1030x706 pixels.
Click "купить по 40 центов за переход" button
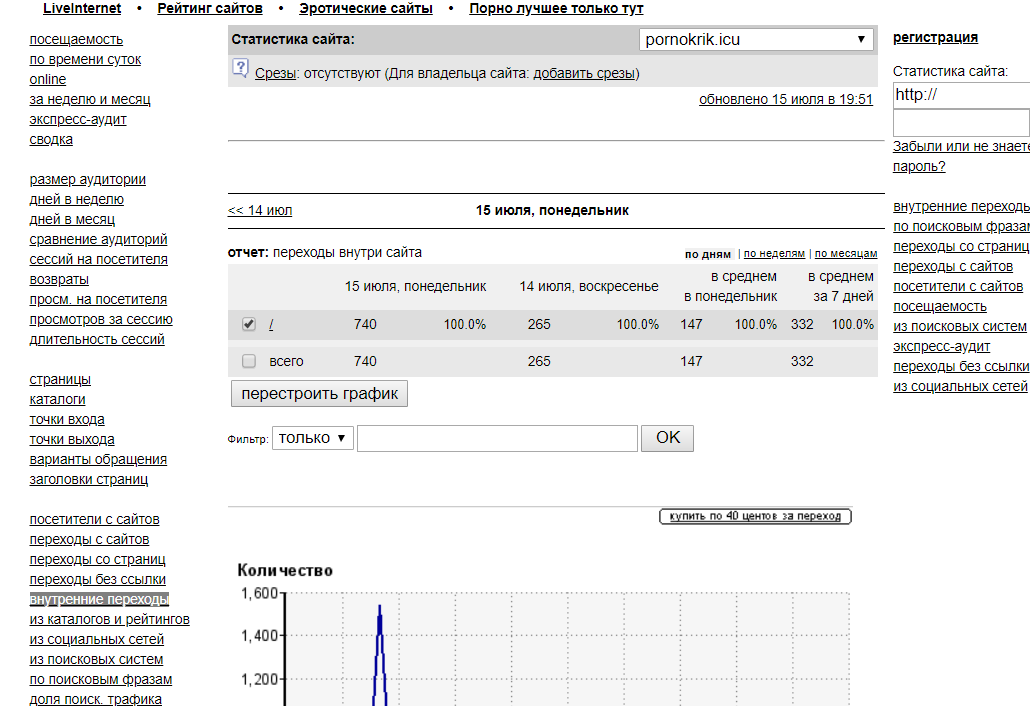point(756,516)
